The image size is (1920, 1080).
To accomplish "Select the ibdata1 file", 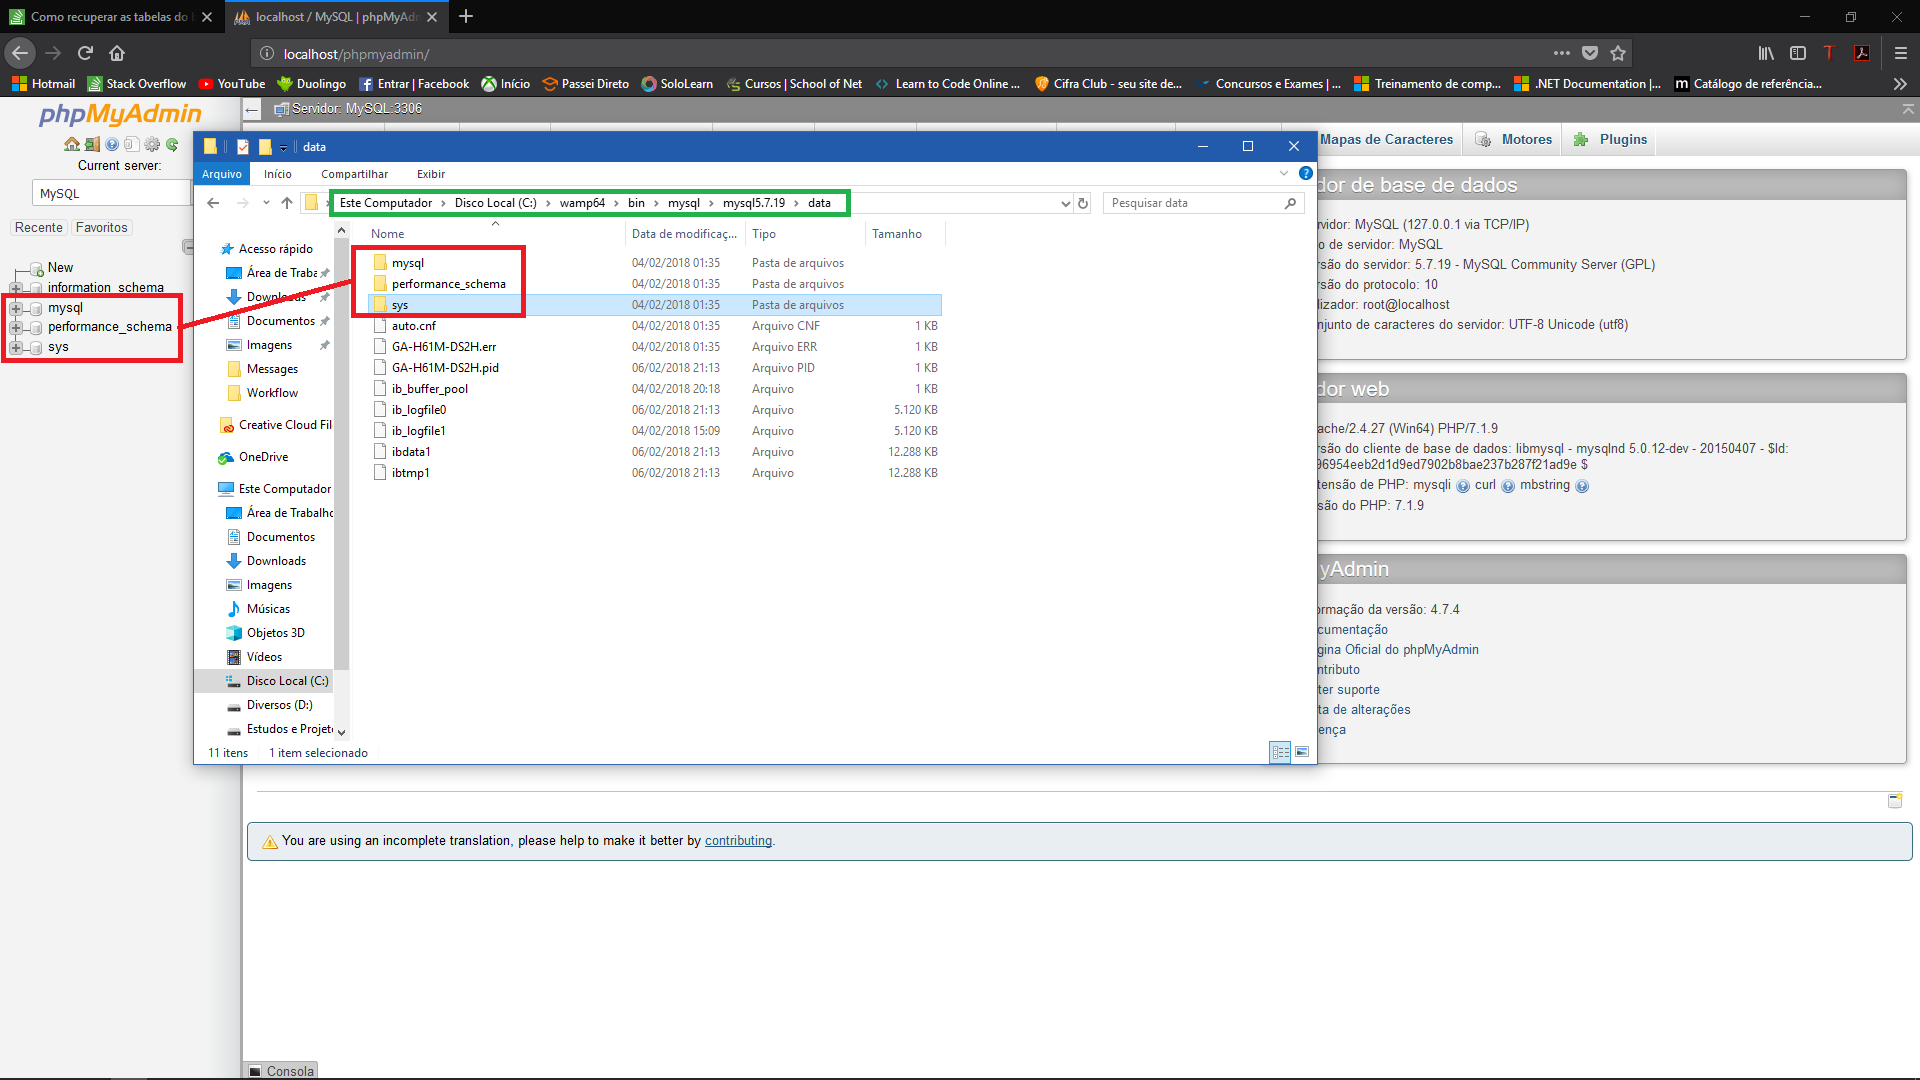I will click(x=411, y=452).
